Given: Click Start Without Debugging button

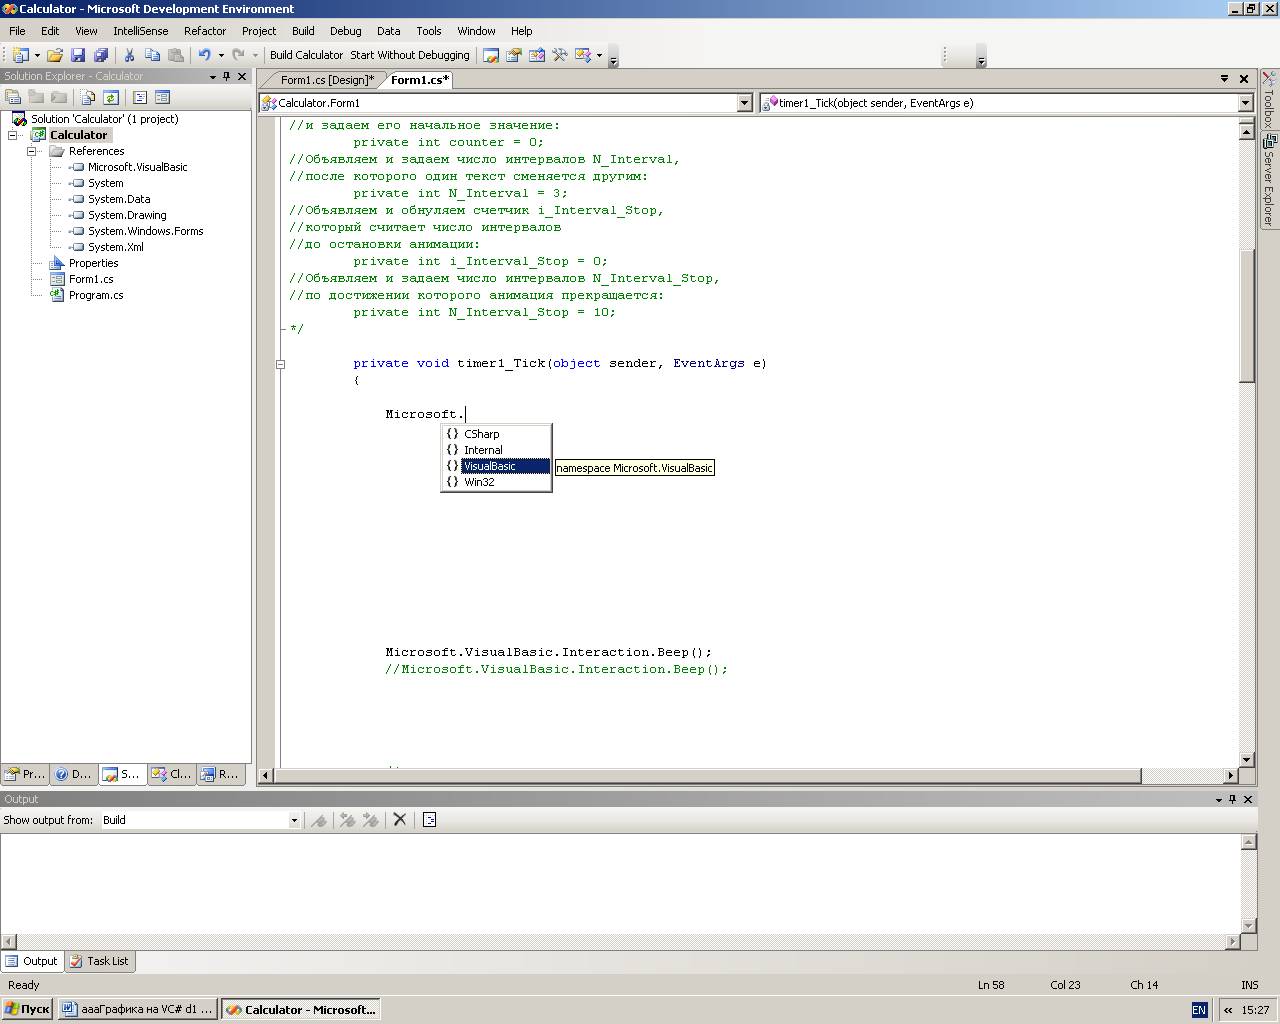Looking at the screenshot, I should [x=409, y=55].
